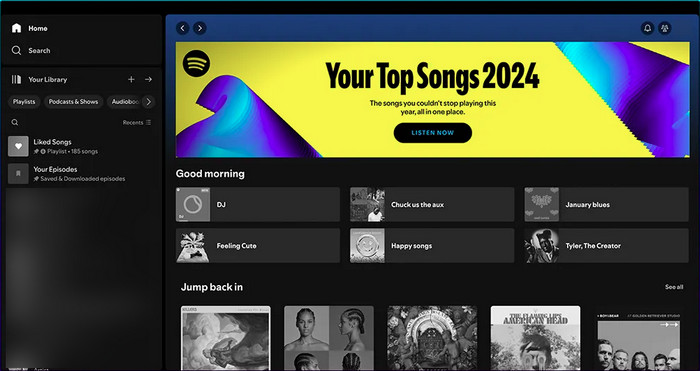Image resolution: width=700 pixels, height=371 pixels.
Task: Go to Home in sidebar
Action: (29, 28)
